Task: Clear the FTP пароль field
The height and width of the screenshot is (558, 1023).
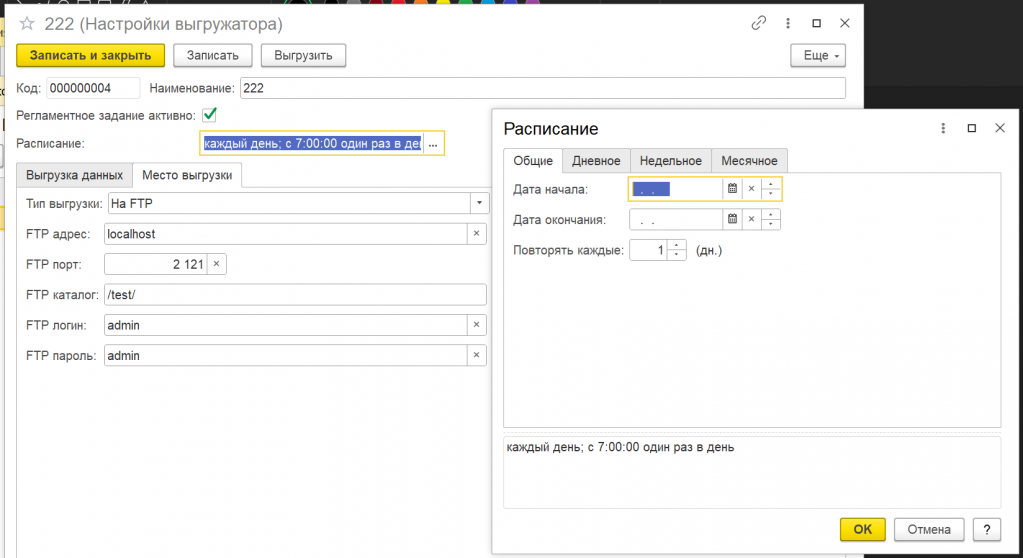Action: [x=477, y=356]
